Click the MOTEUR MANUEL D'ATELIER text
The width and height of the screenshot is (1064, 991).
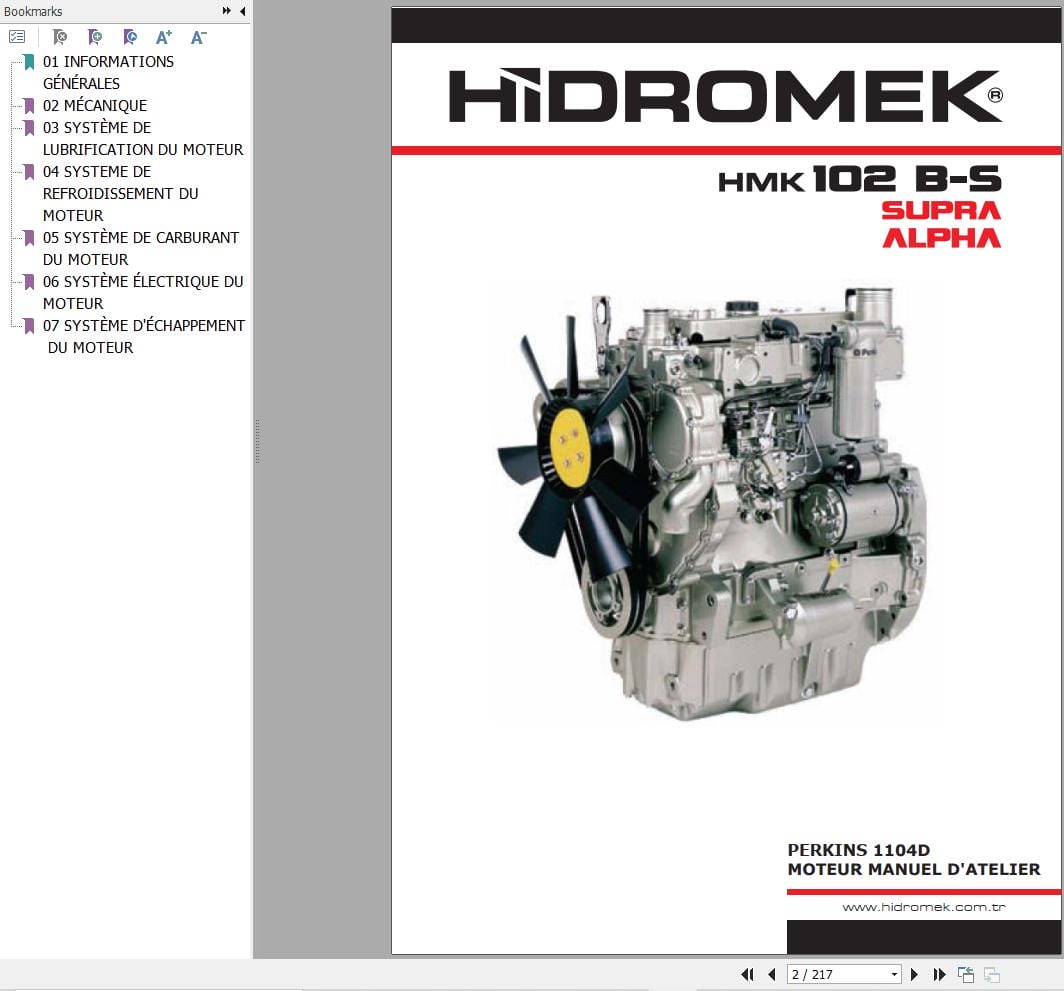click(x=913, y=870)
